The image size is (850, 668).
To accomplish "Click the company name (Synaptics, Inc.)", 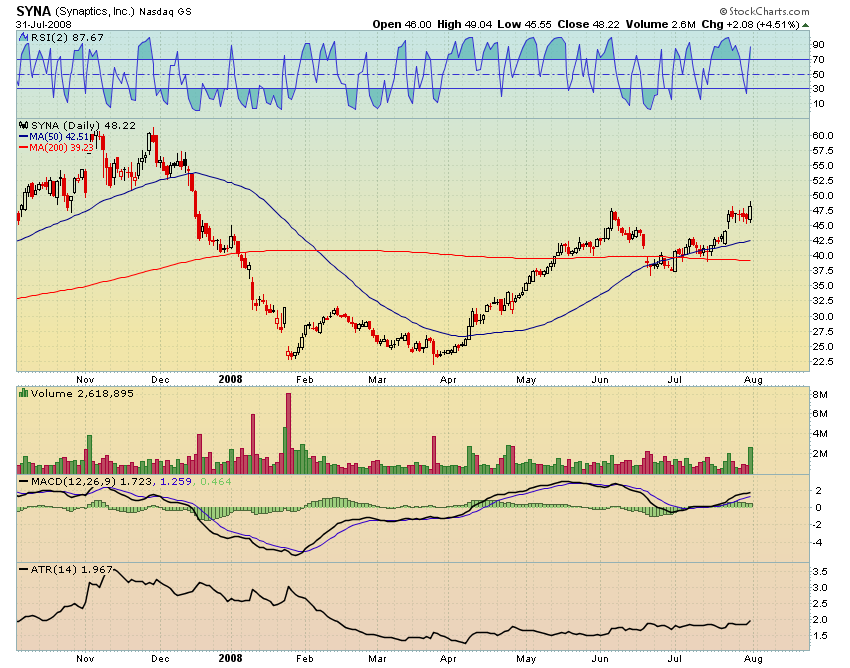I will pos(95,11).
